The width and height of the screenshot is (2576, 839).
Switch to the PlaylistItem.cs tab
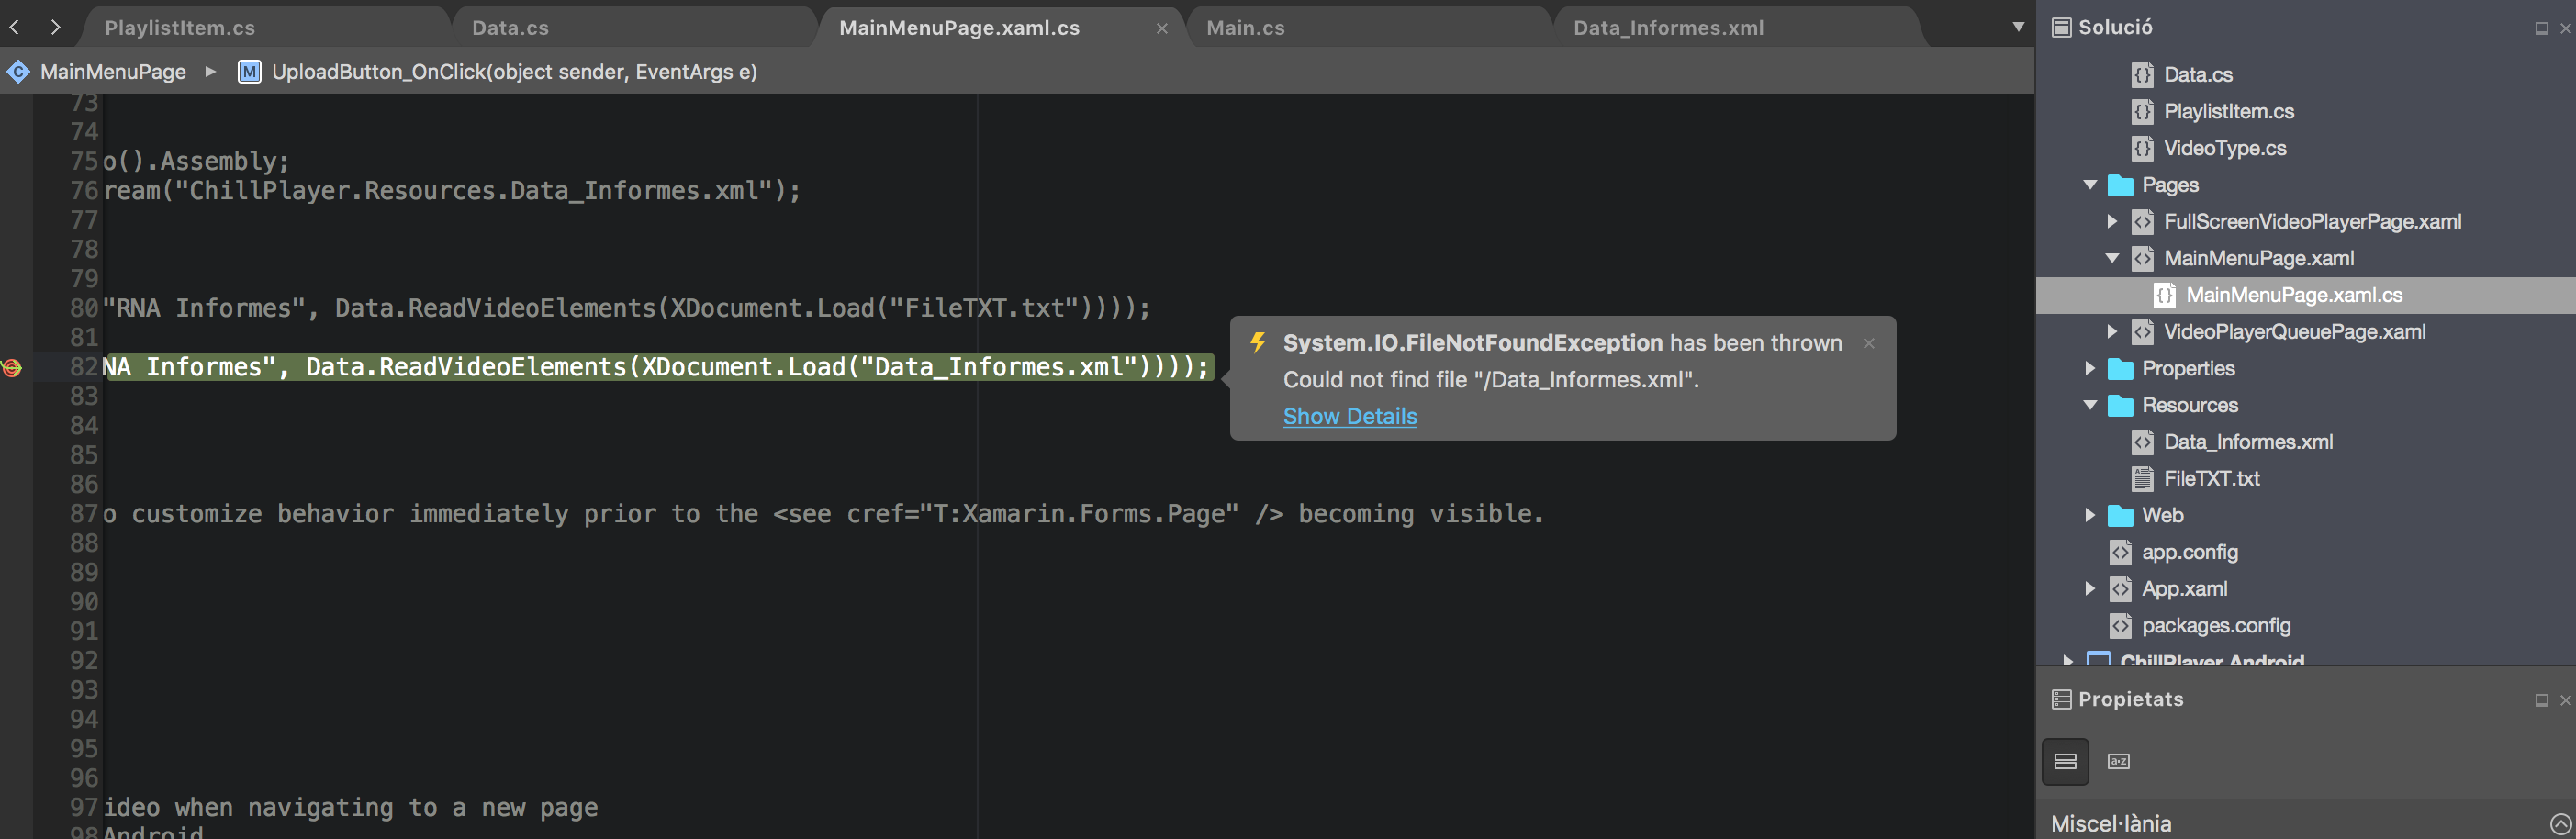coord(180,28)
